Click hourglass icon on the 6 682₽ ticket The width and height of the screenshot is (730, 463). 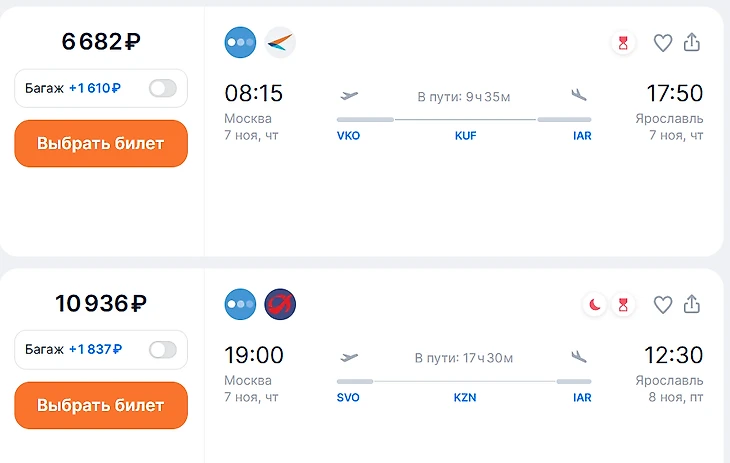point(624,43)
